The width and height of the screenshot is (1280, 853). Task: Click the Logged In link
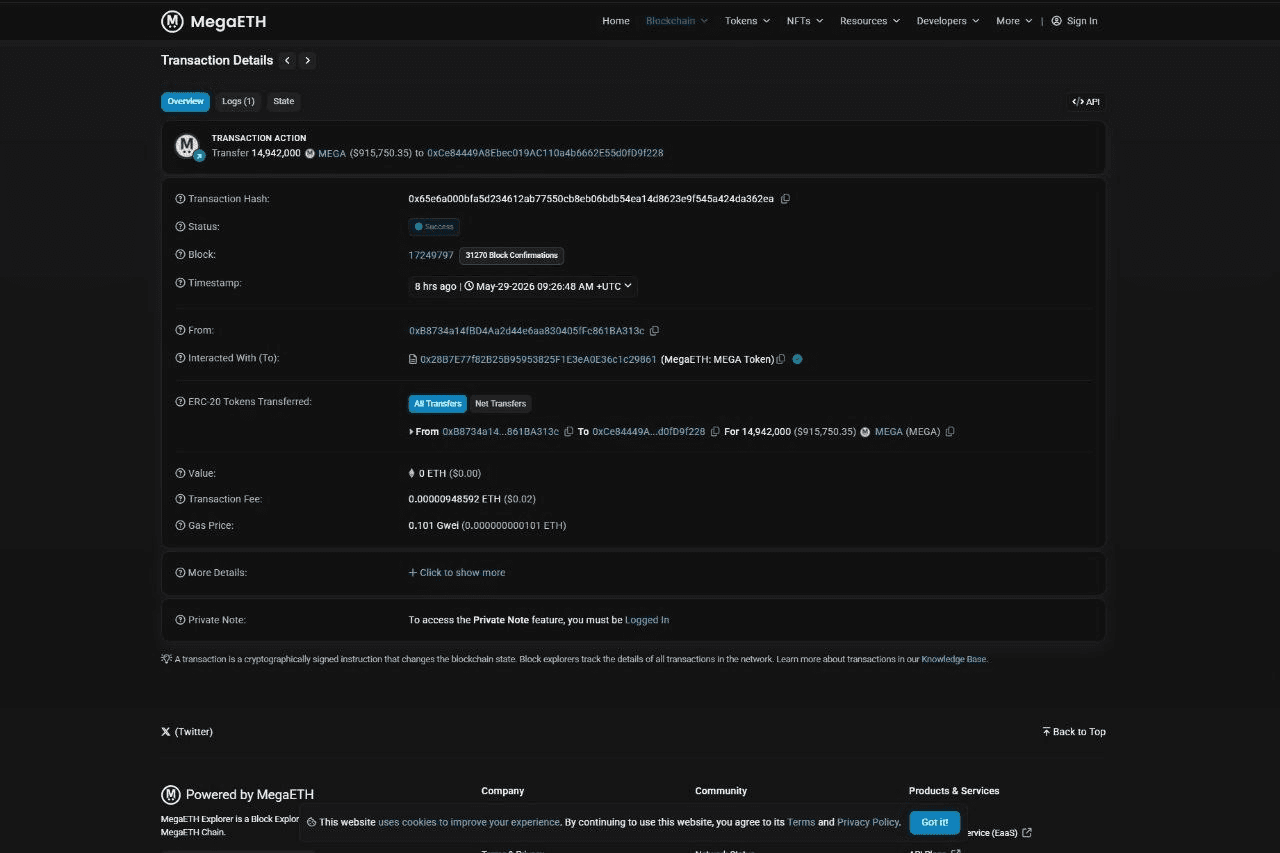click(647, 620)
